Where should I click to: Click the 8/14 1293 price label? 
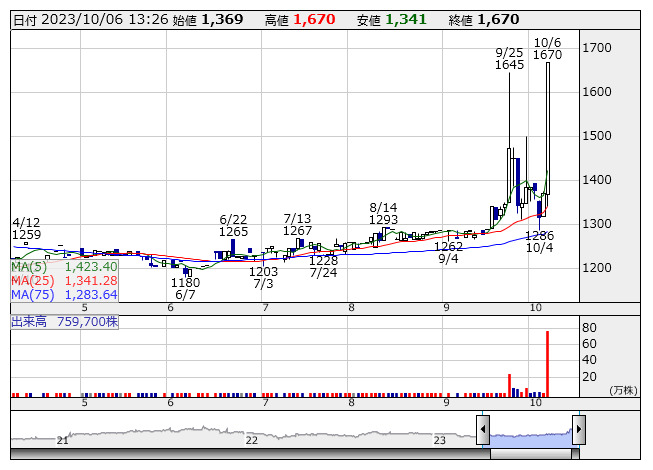click(383, 213)
